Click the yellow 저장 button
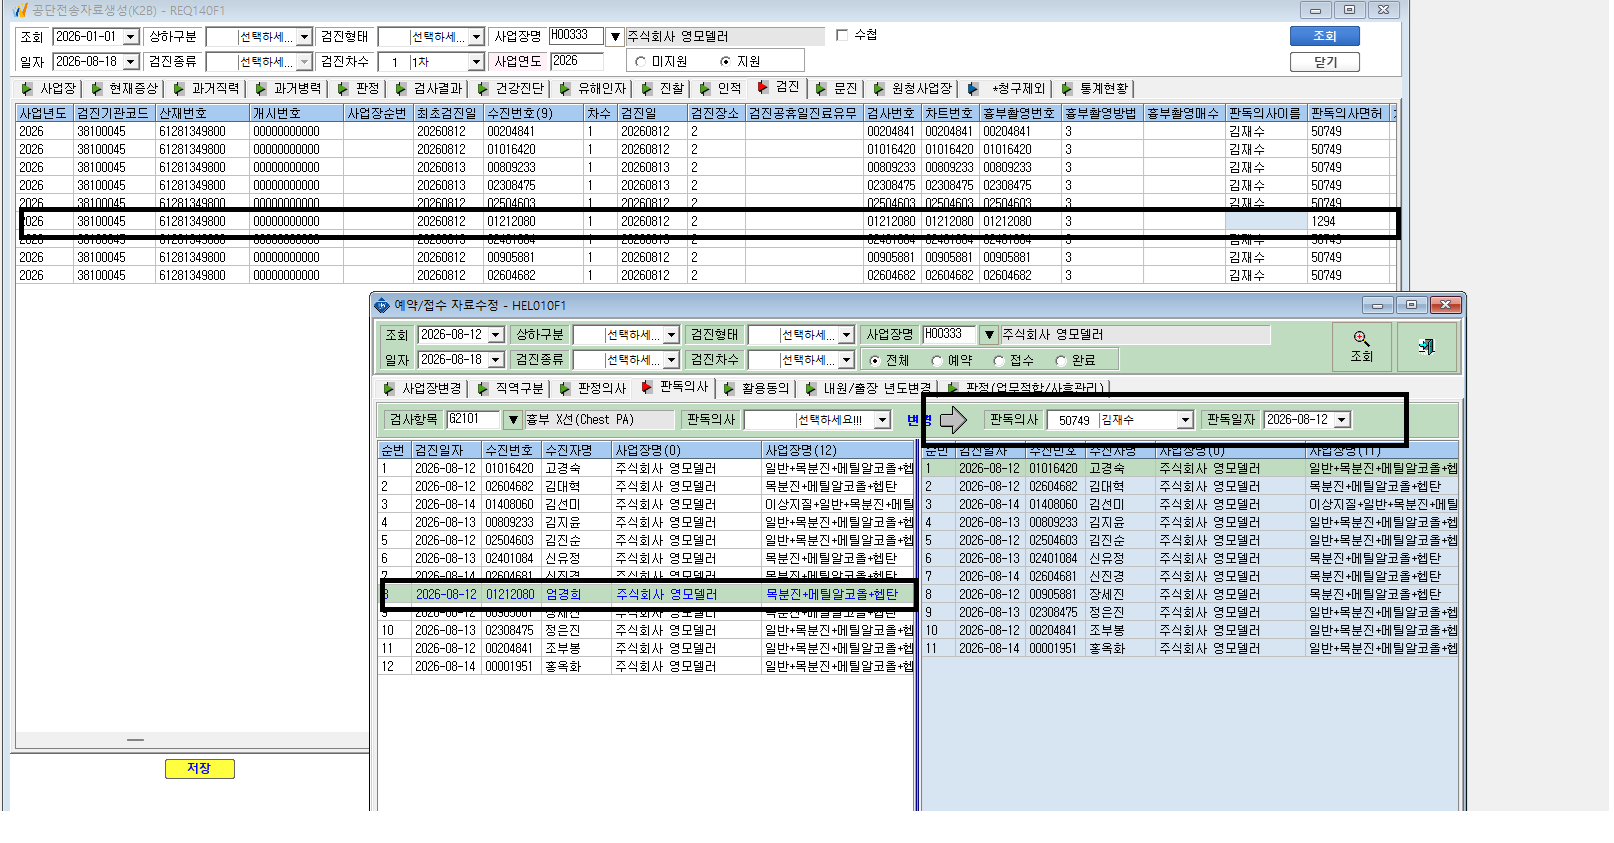This screenshot has width=1614, height=843. (200, 768)
